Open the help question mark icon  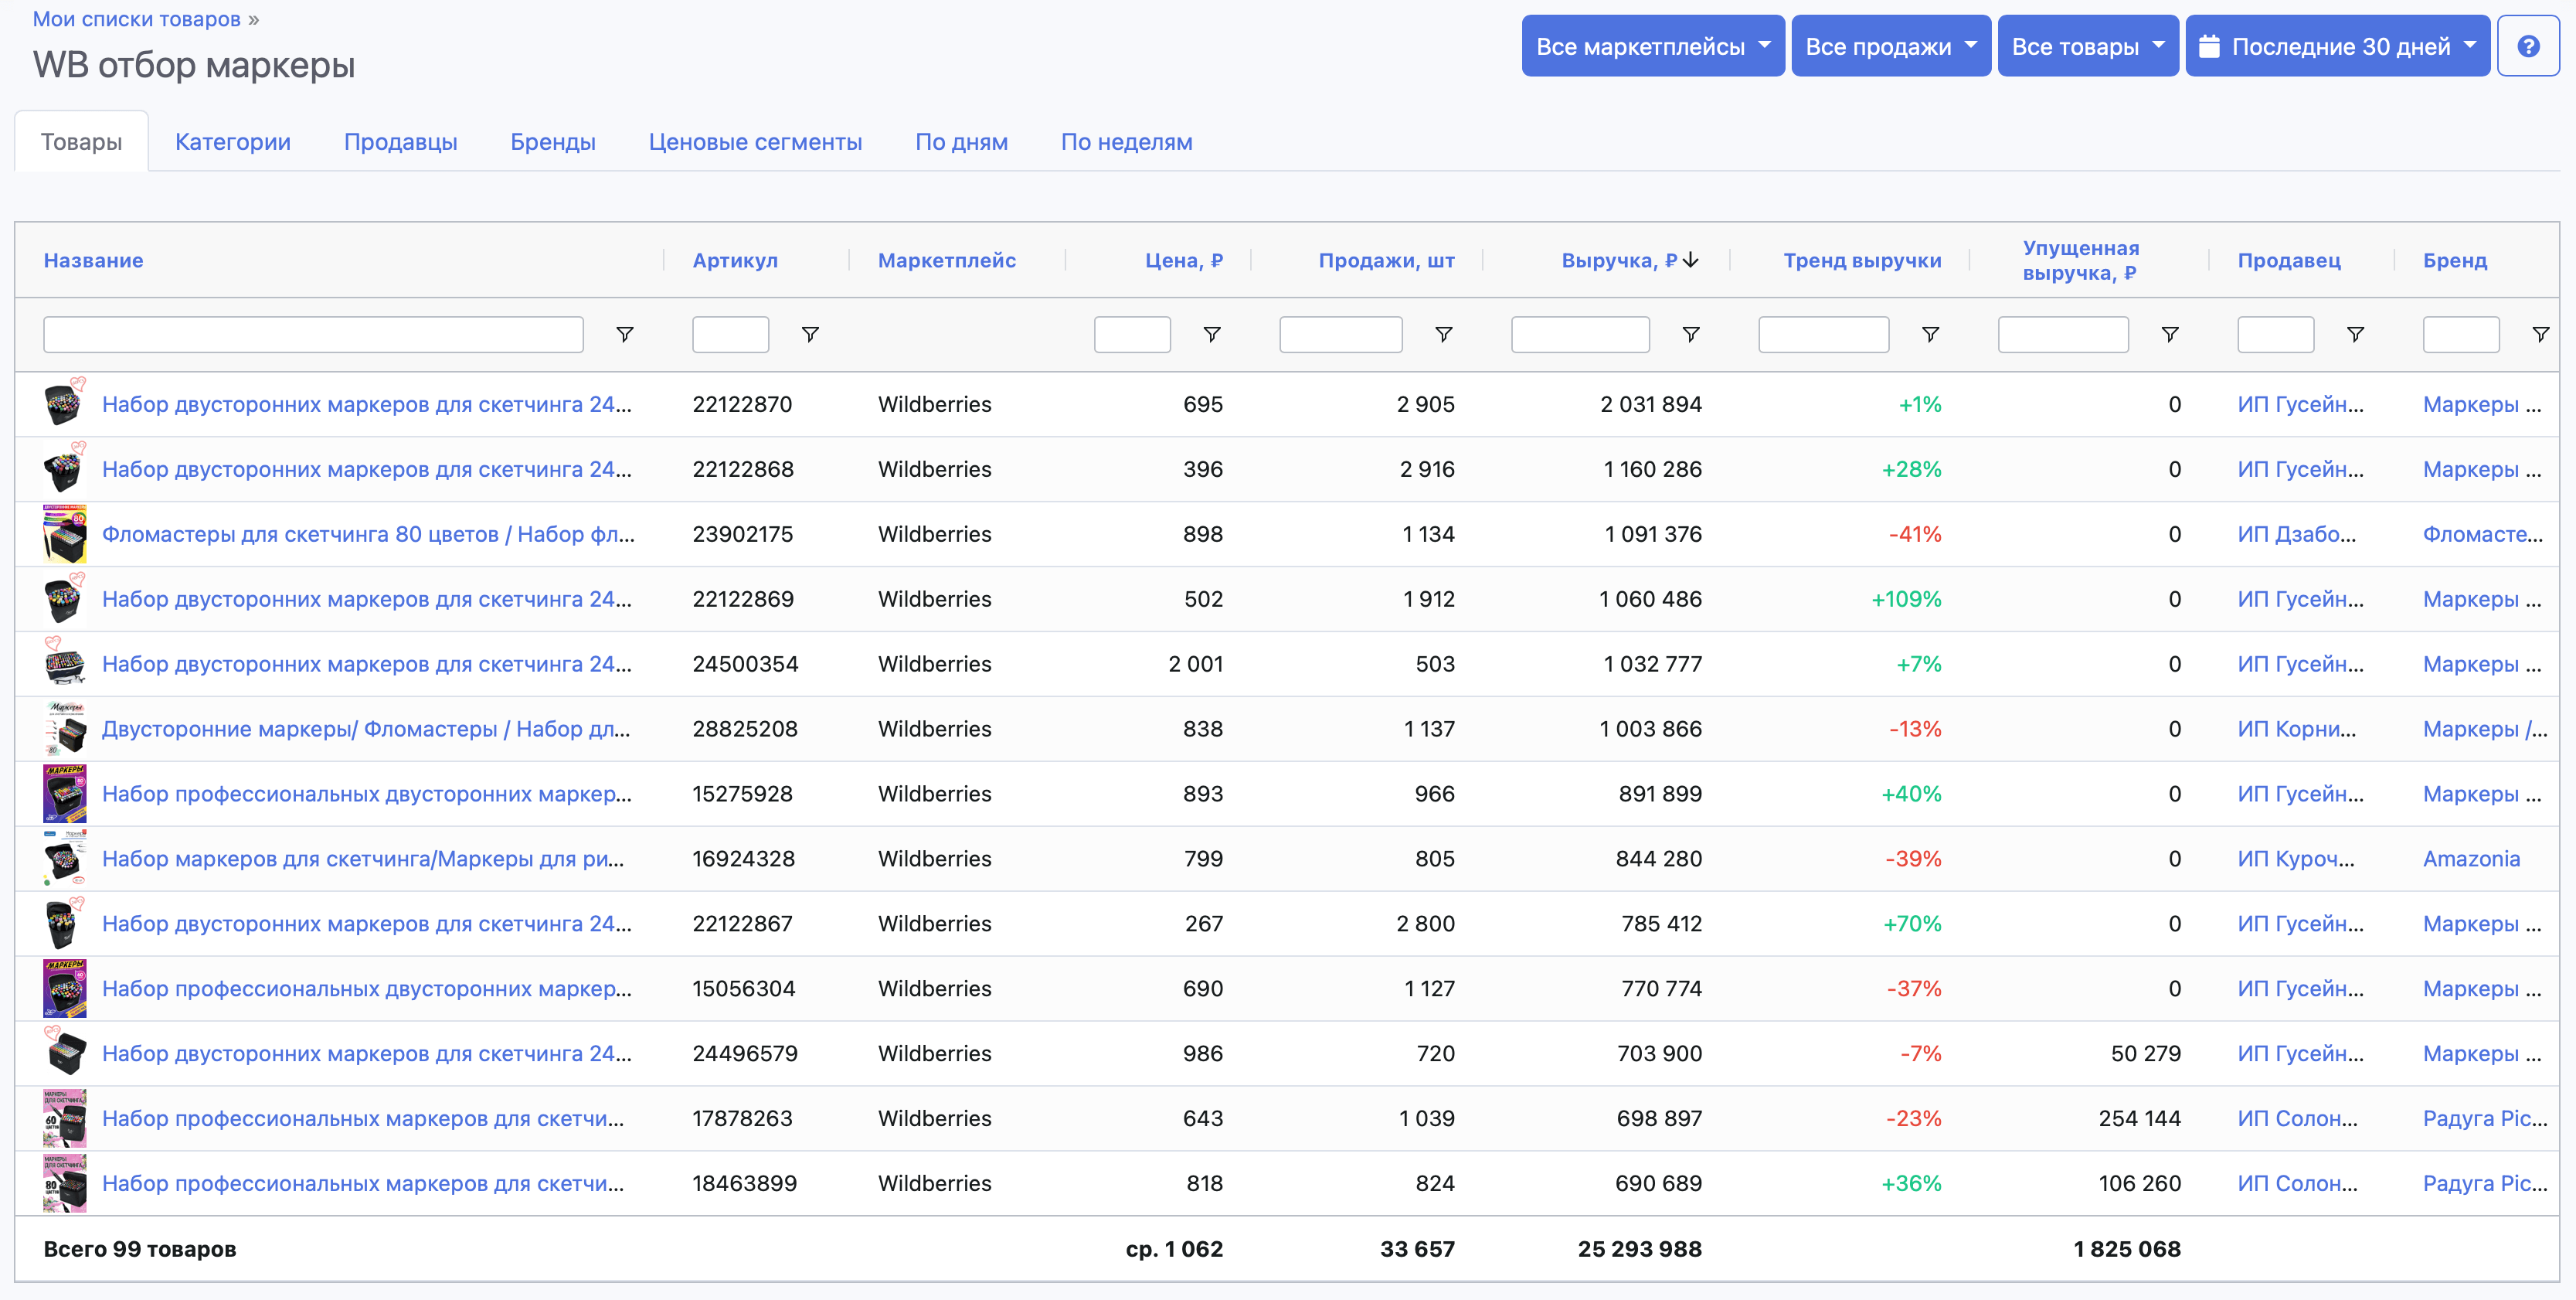tap(2529, 45)
